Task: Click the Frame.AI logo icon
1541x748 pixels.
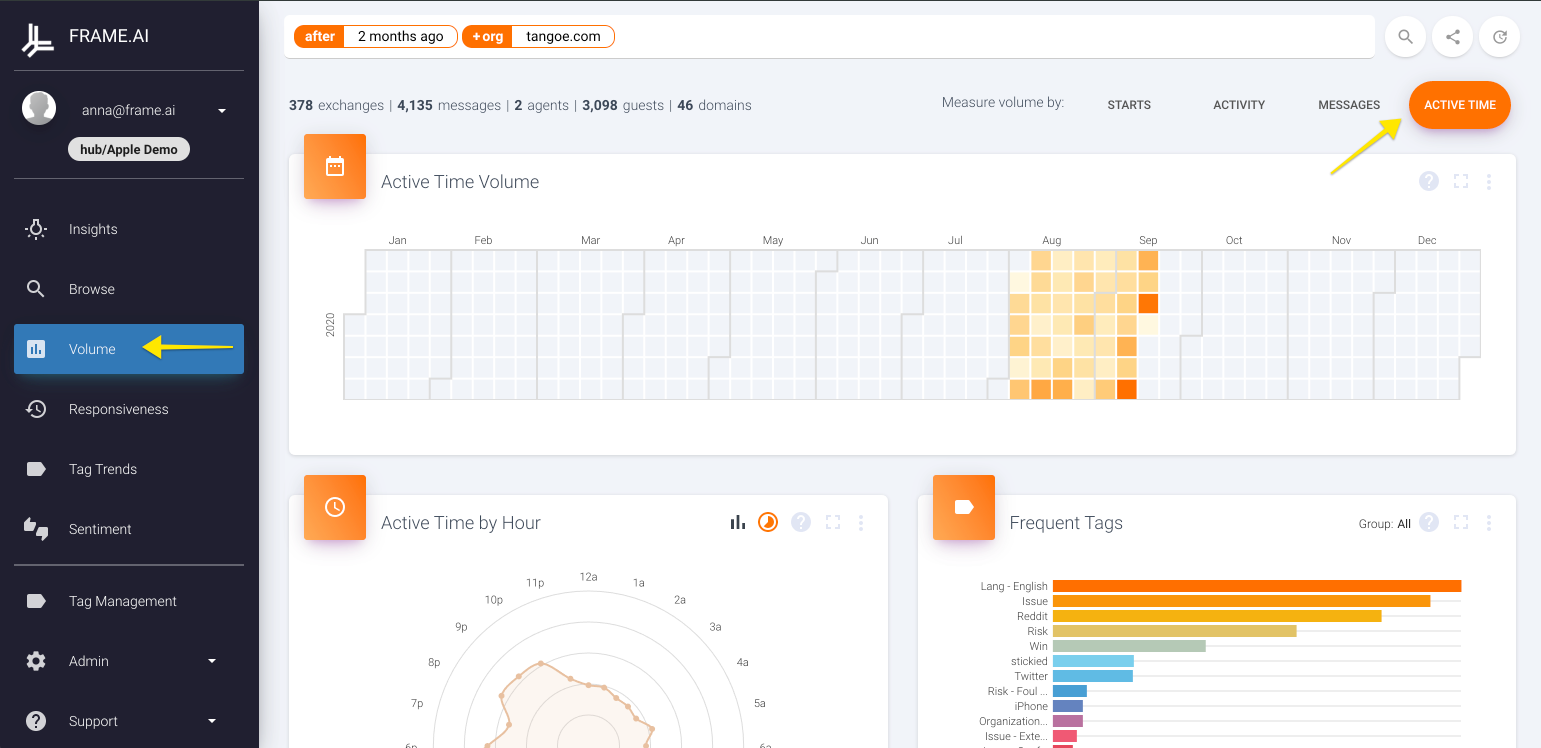Action: [x=37, y=38]
